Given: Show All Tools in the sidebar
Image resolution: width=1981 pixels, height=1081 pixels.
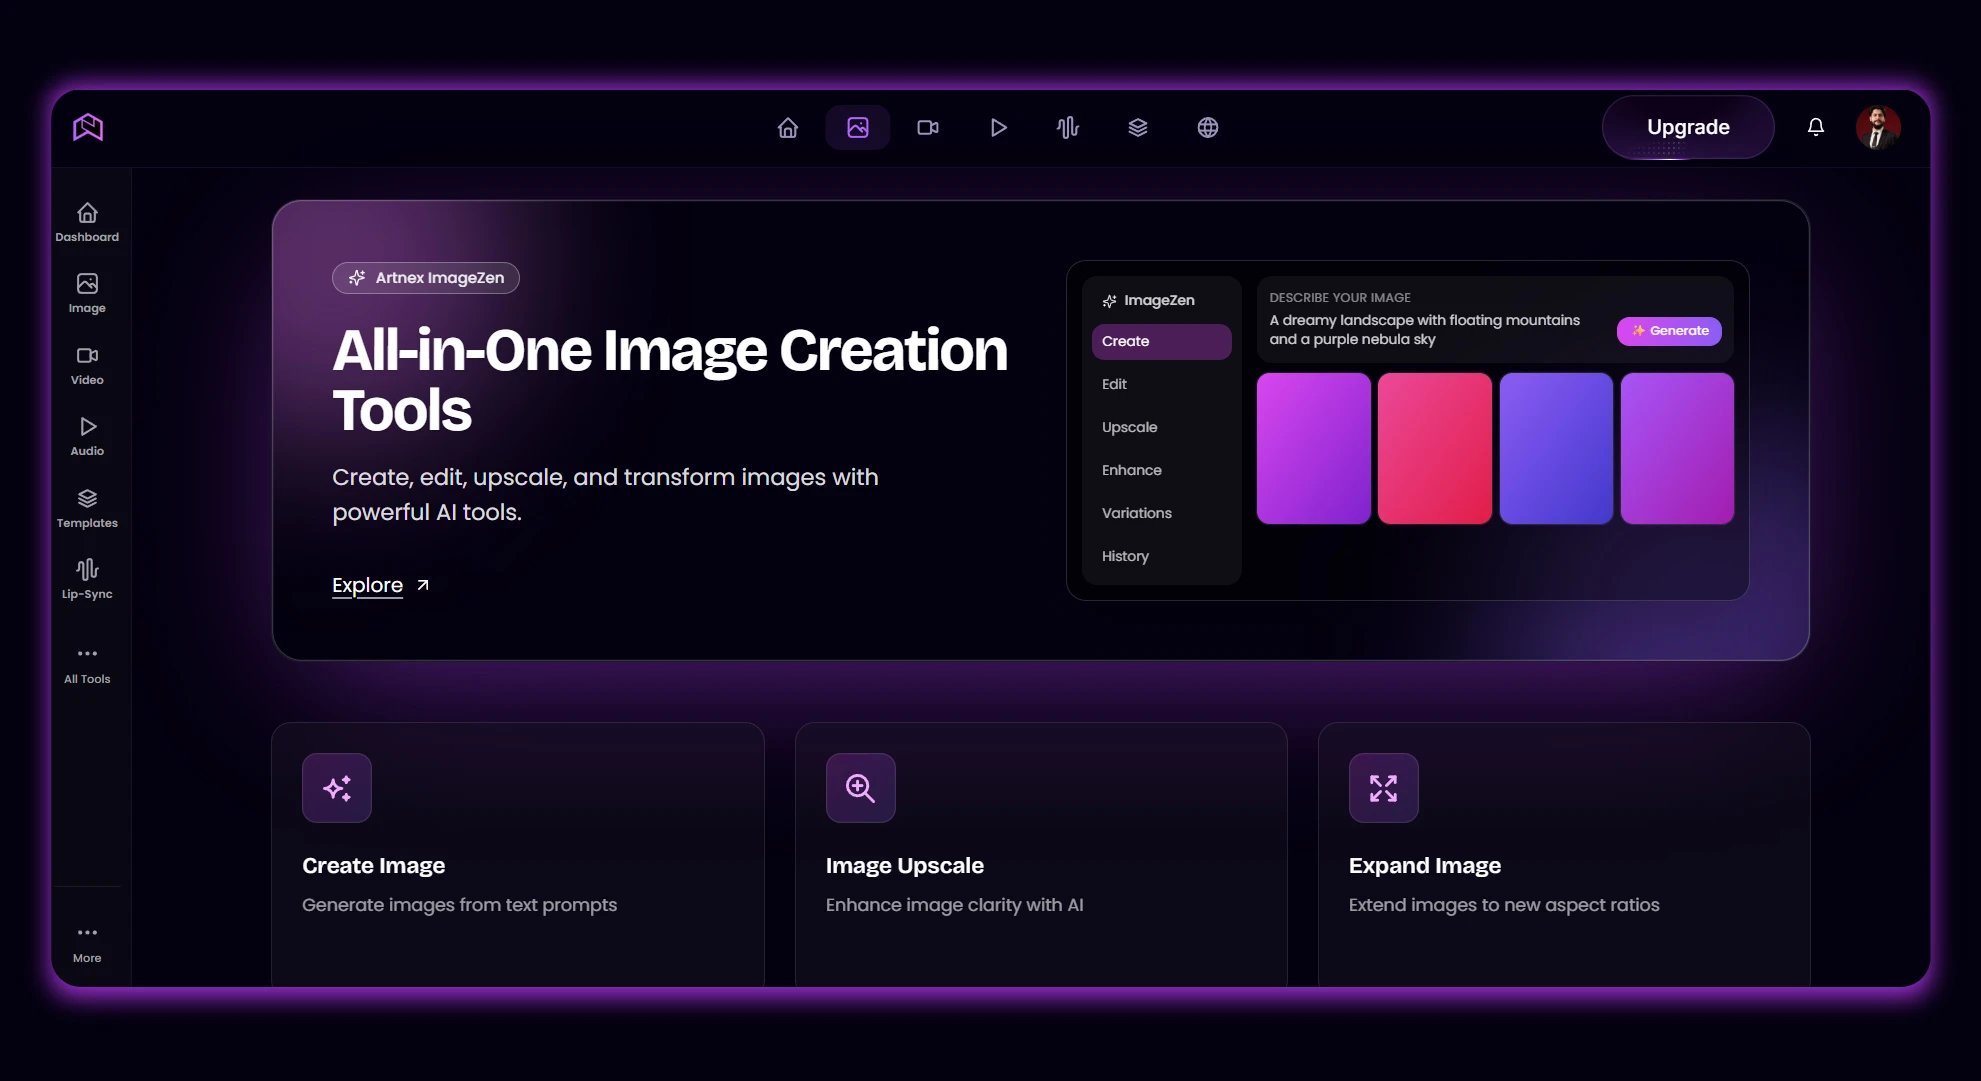Looking at the screenshot, I should click(x=87, y=664).
